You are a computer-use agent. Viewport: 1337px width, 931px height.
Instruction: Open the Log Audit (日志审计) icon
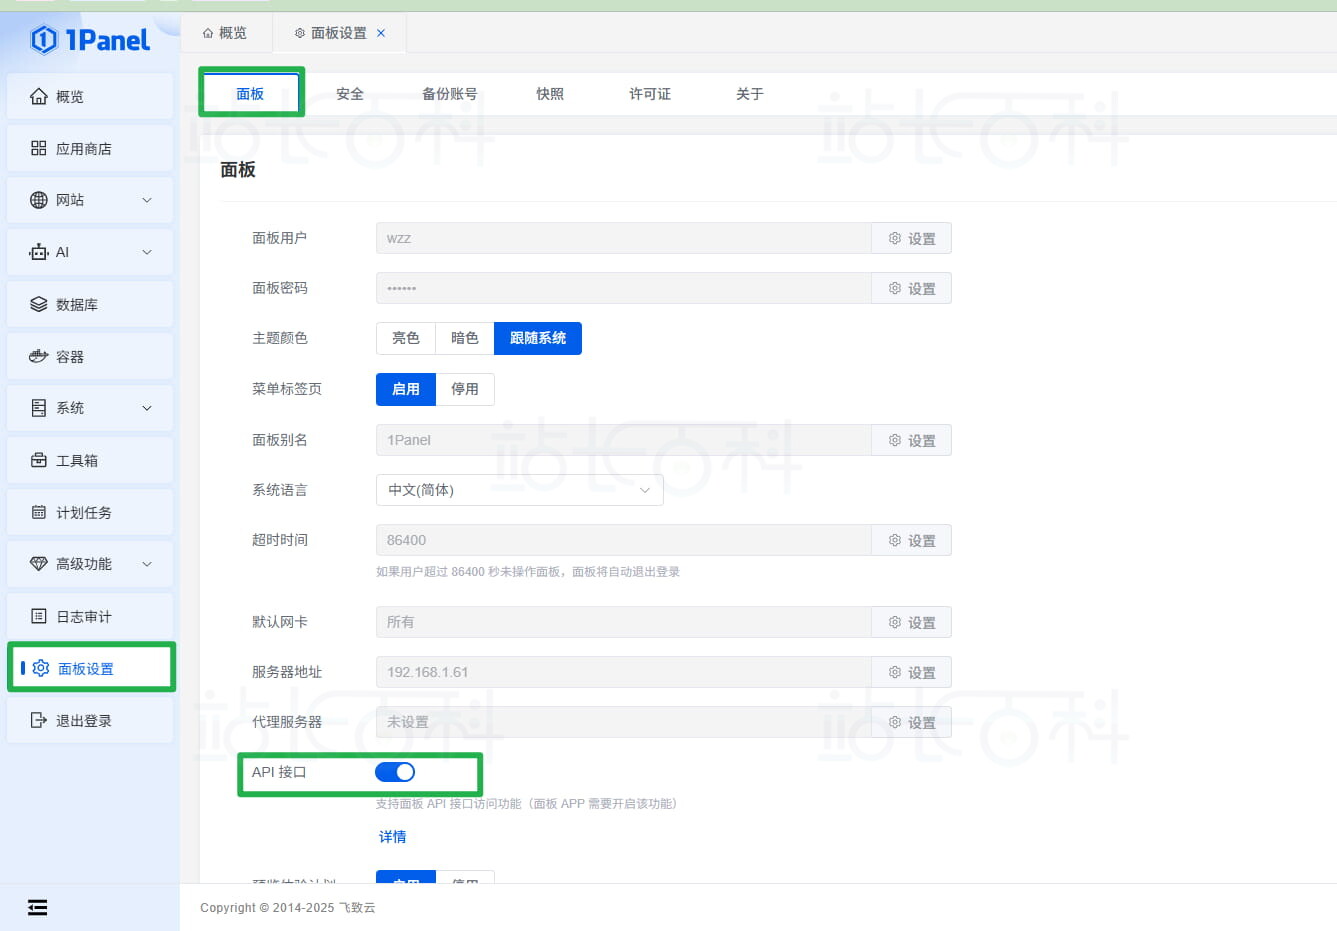tap(39, 616)
